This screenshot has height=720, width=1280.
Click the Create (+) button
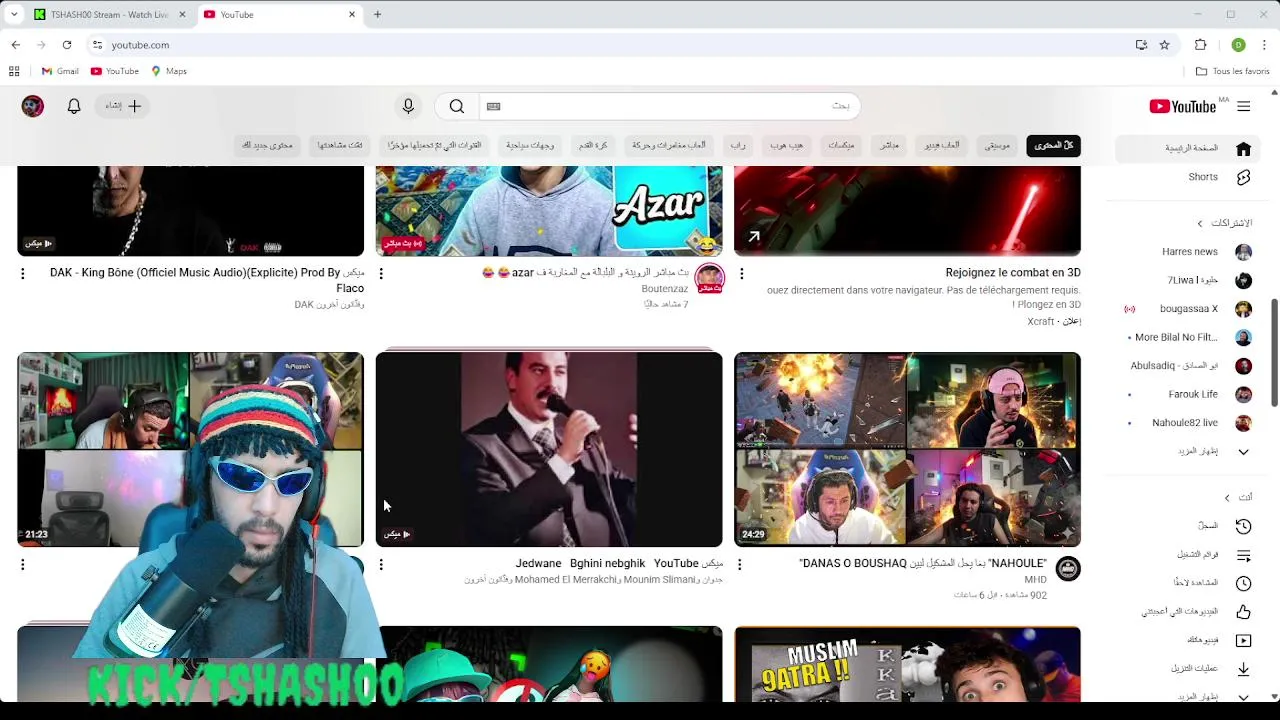[x=125, y=106]
